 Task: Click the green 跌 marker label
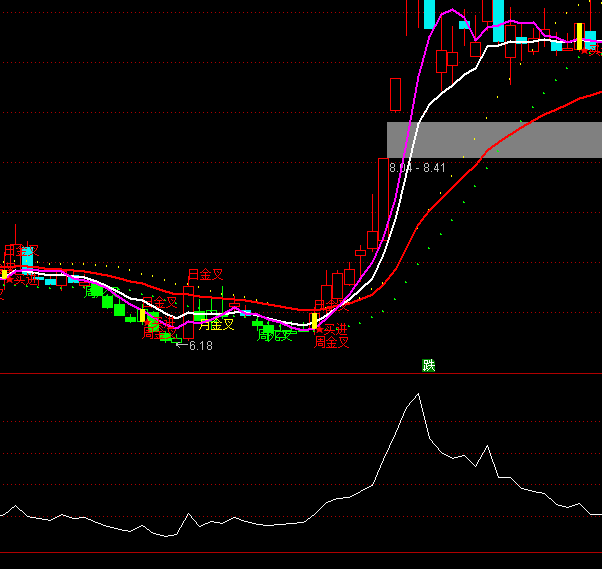pos(429,365)
